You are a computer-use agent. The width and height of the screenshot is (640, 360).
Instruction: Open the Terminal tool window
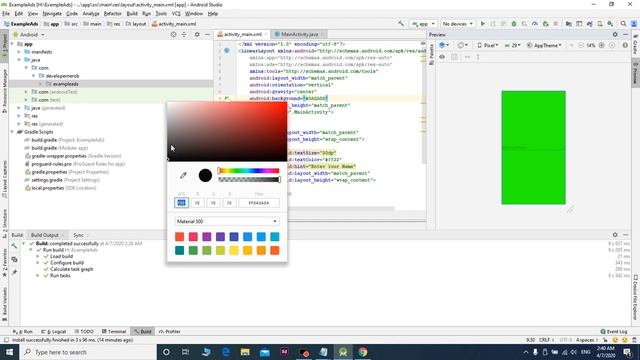coord(114,331)
